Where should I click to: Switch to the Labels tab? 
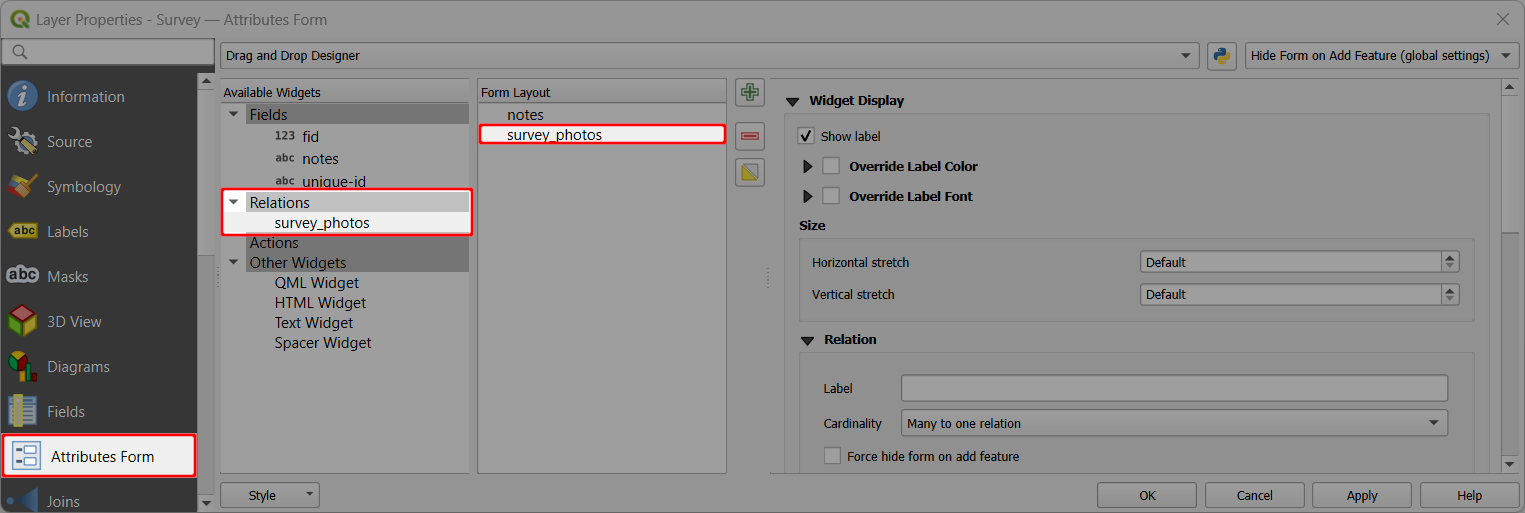pos(68,232)
